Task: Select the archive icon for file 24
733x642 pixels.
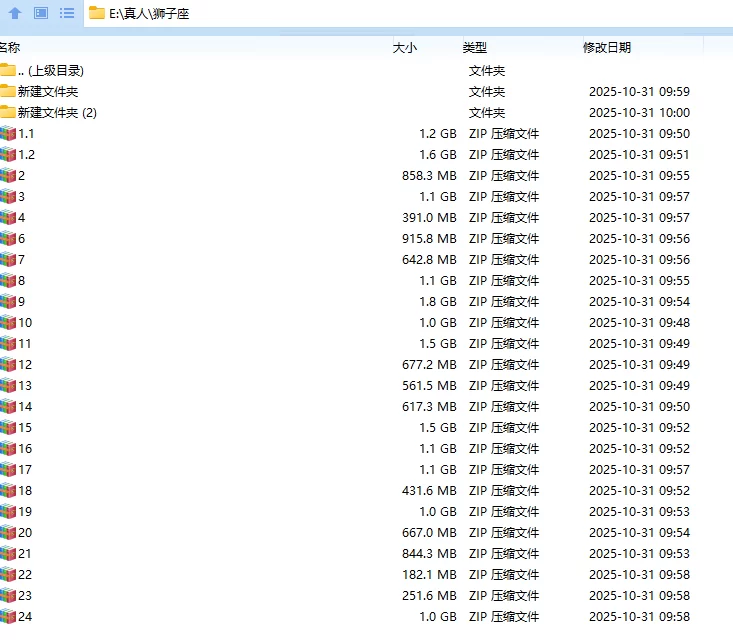Action: point(8,617)
